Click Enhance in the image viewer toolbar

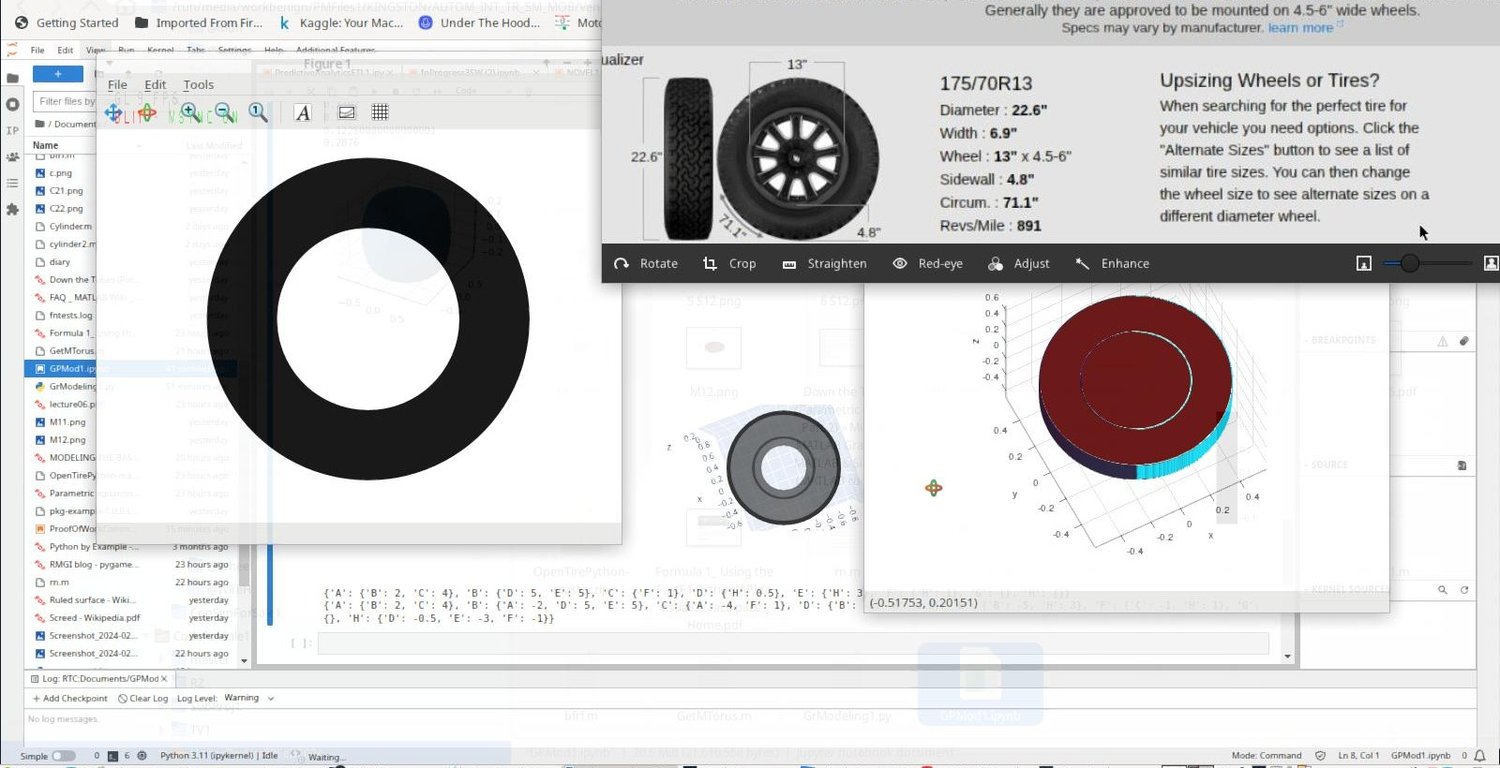(1112, 263)
